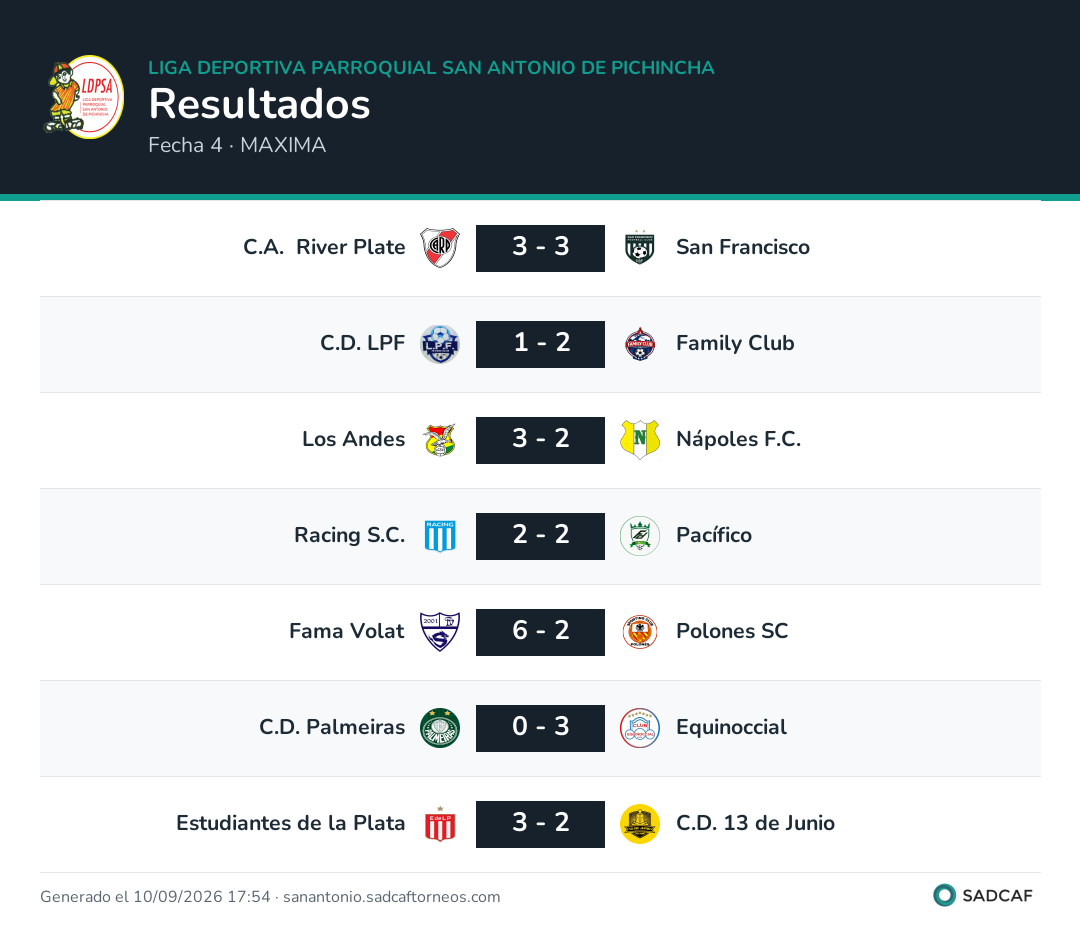Click the Polones SC orange badge

(640, 632)
